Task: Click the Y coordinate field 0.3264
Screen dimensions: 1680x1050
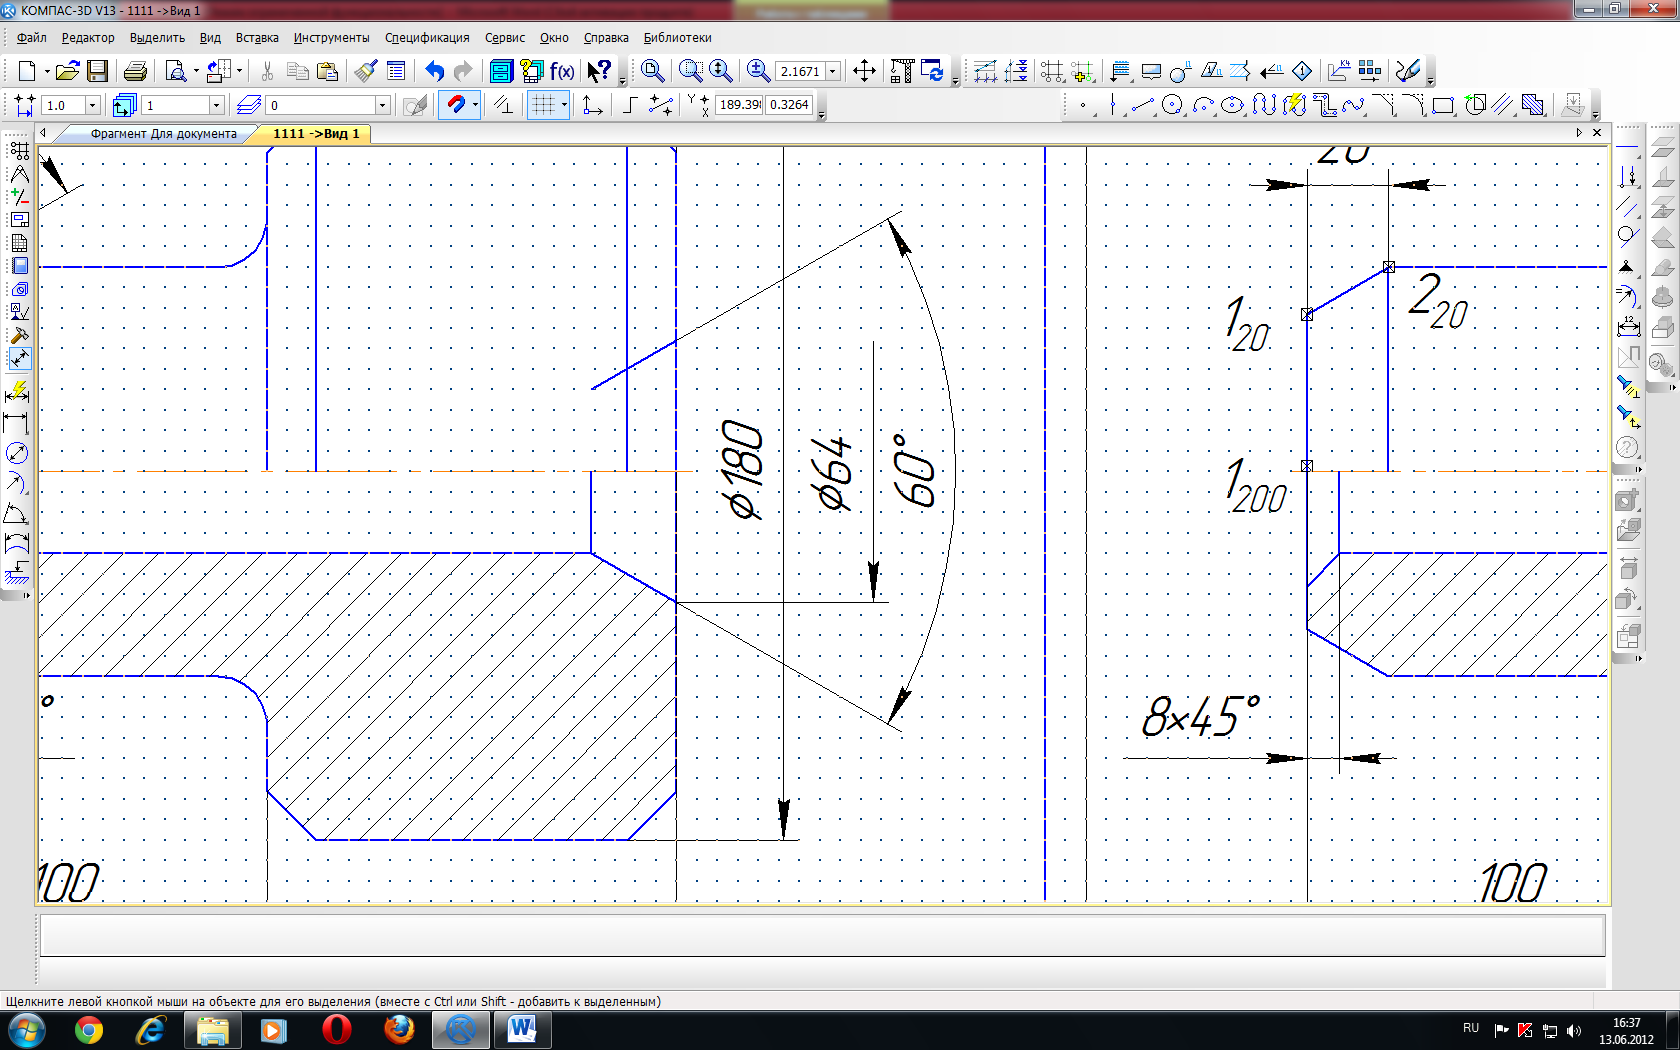Action: coord(789,105)
